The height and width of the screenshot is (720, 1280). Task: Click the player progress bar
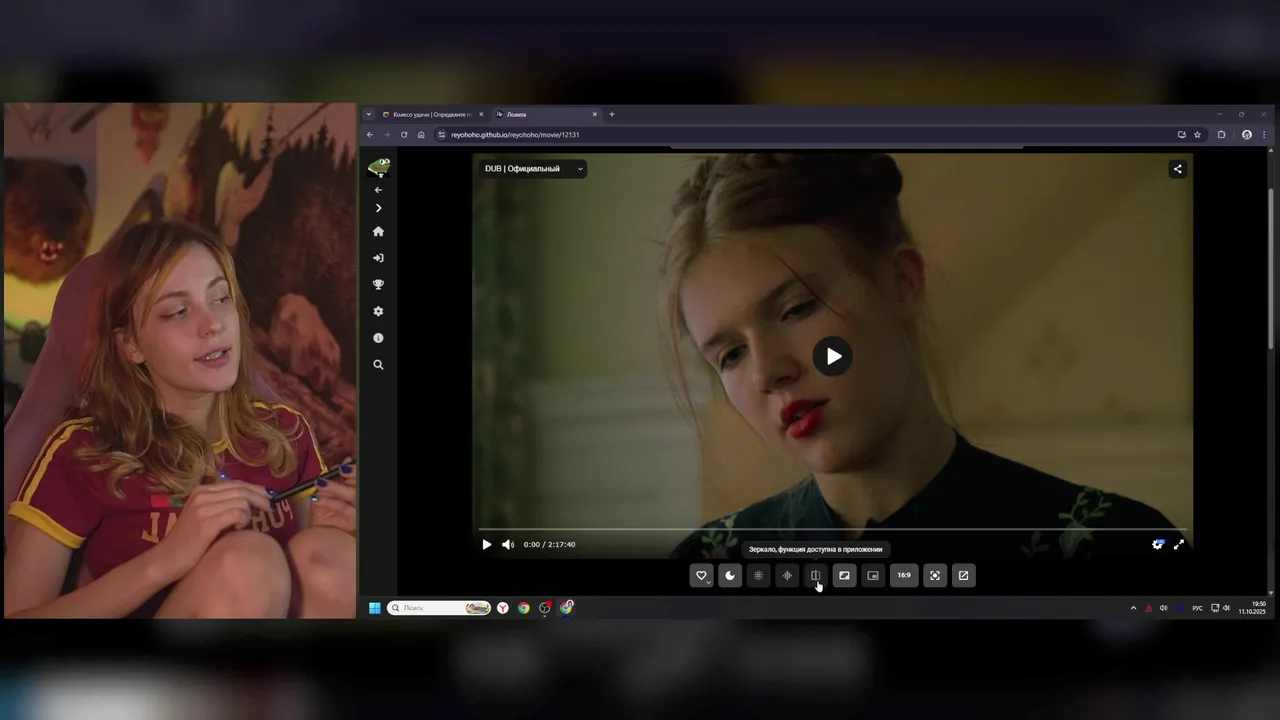tap(832, 529)
